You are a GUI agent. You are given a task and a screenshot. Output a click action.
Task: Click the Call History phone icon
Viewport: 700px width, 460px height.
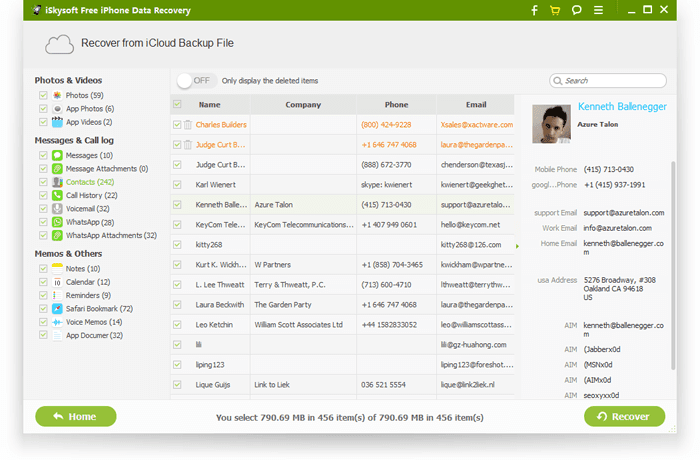tap(57, 195)
